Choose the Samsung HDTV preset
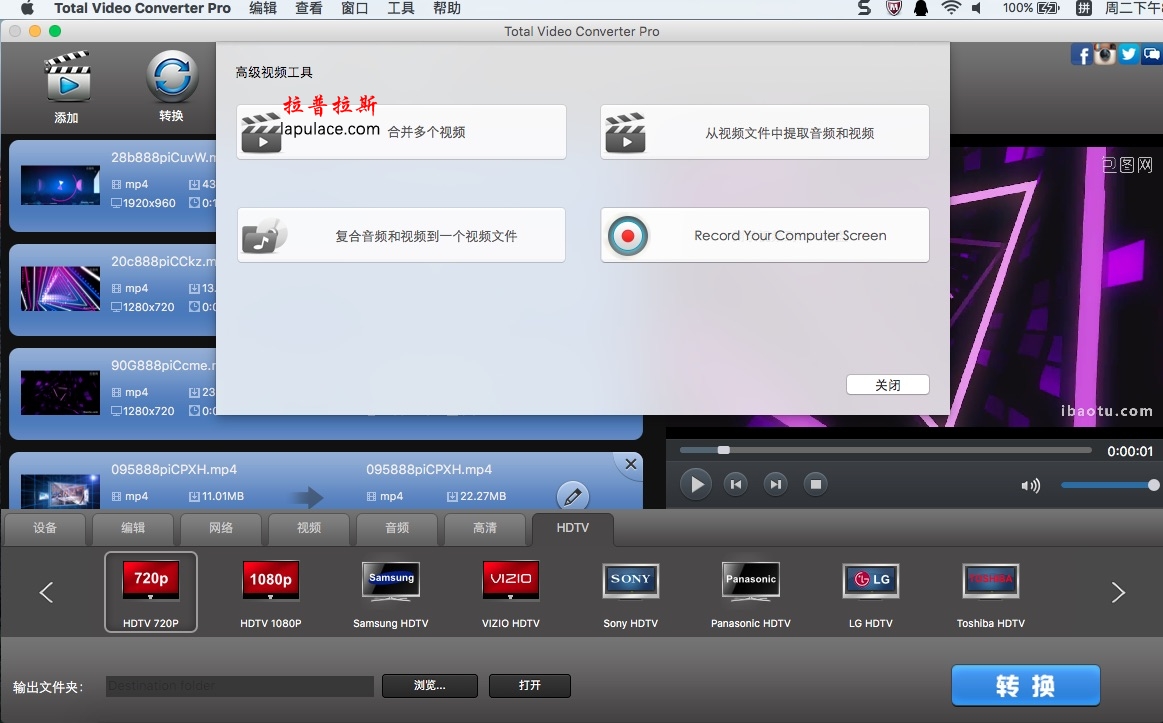The width and height of the screenshot is (1163, 723). coord(391,593)
